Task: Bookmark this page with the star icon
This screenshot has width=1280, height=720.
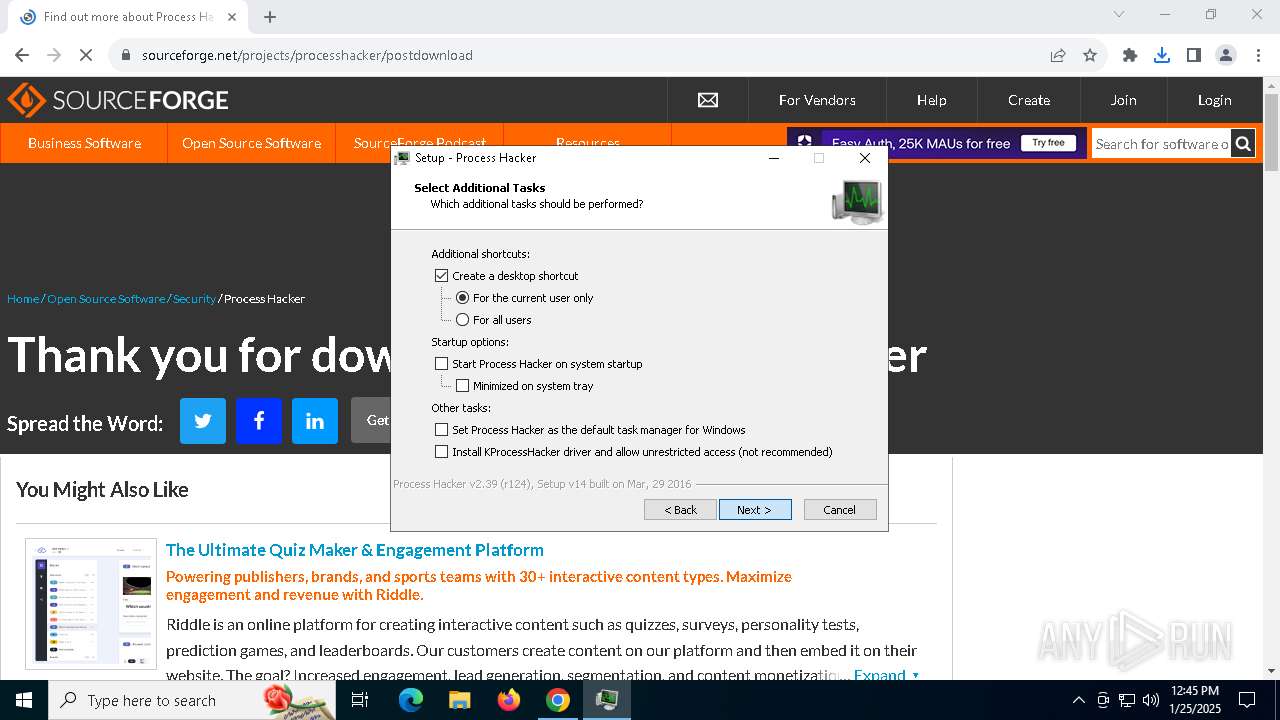Action: click(1090, 55)
